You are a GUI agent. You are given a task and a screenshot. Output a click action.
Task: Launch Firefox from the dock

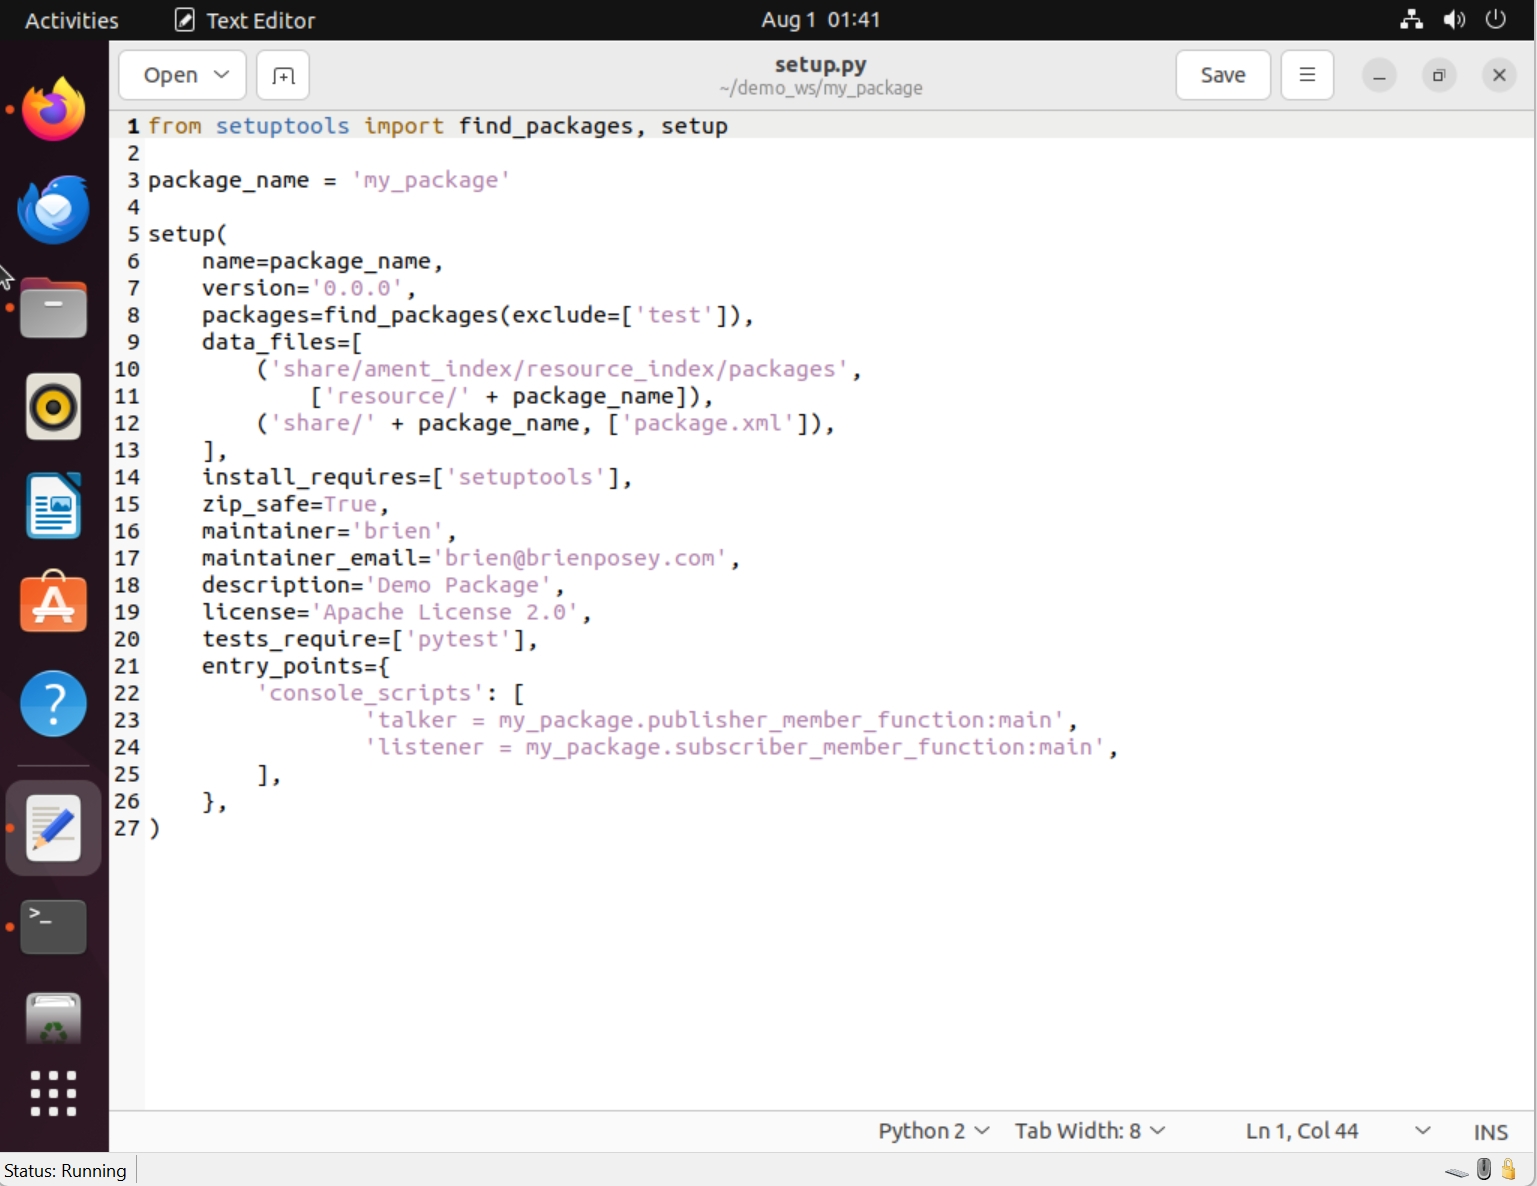click(x=53, y=109)
